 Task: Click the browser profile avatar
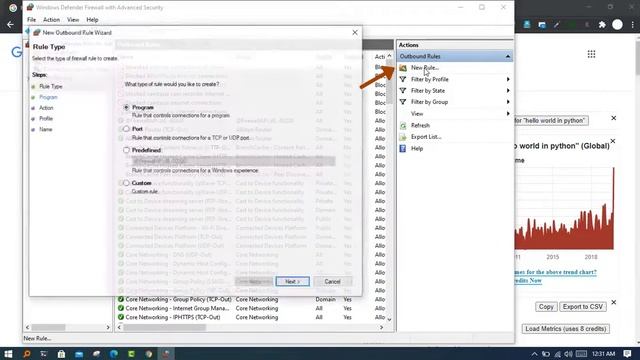617,24
